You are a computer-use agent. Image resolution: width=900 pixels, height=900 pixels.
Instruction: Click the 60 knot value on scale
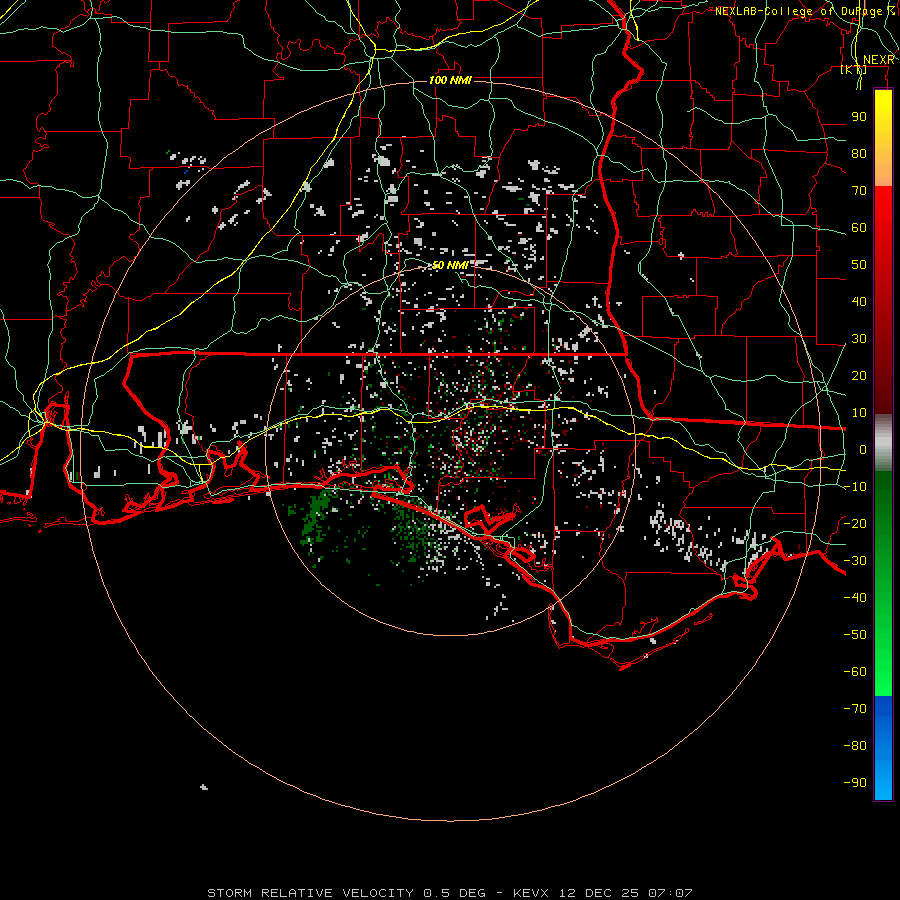[859, 228]
